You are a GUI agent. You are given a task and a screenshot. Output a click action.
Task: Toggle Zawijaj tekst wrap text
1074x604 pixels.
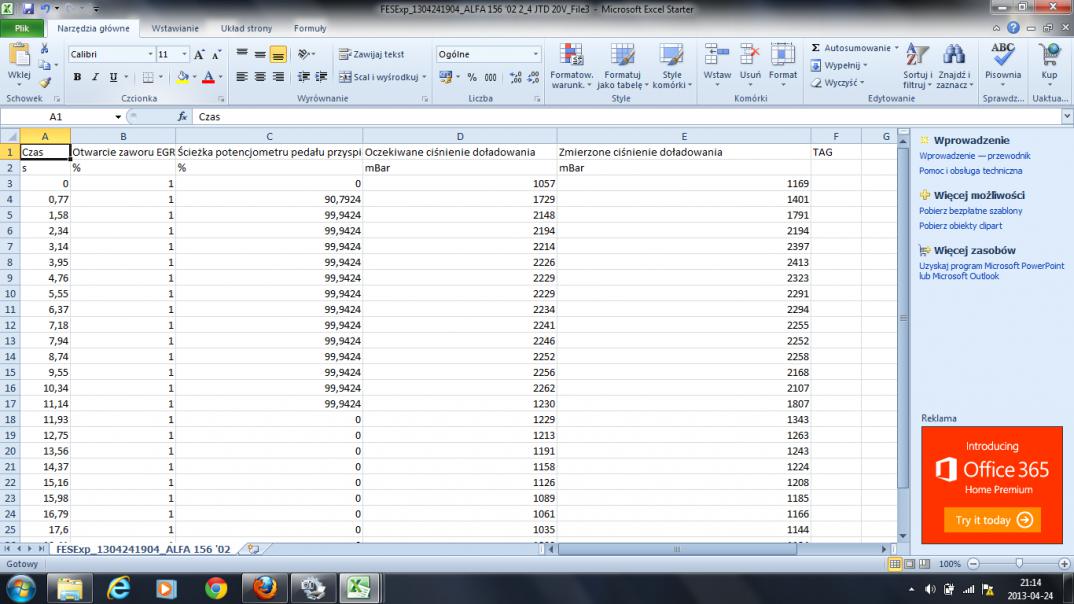point(371,54)
